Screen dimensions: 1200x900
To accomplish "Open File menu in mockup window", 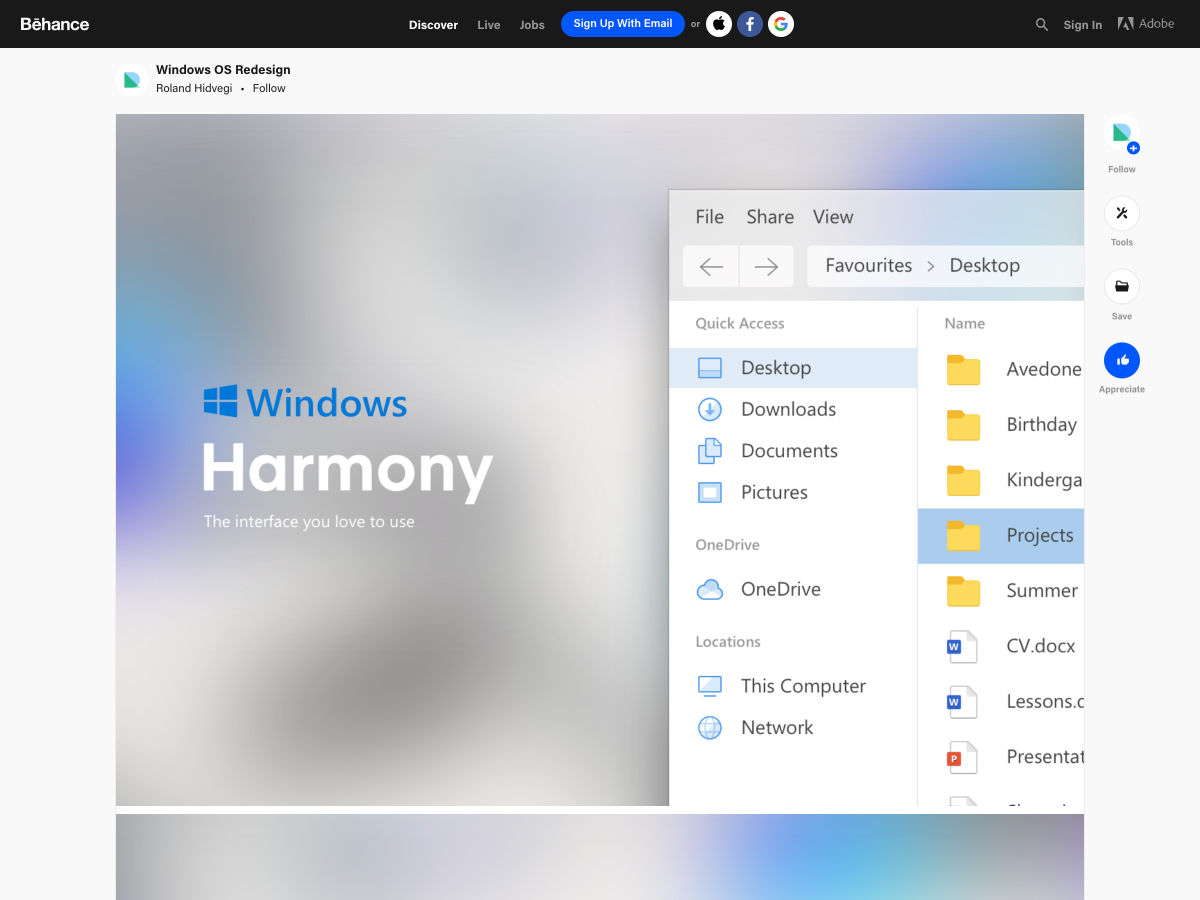I will 710,217.
